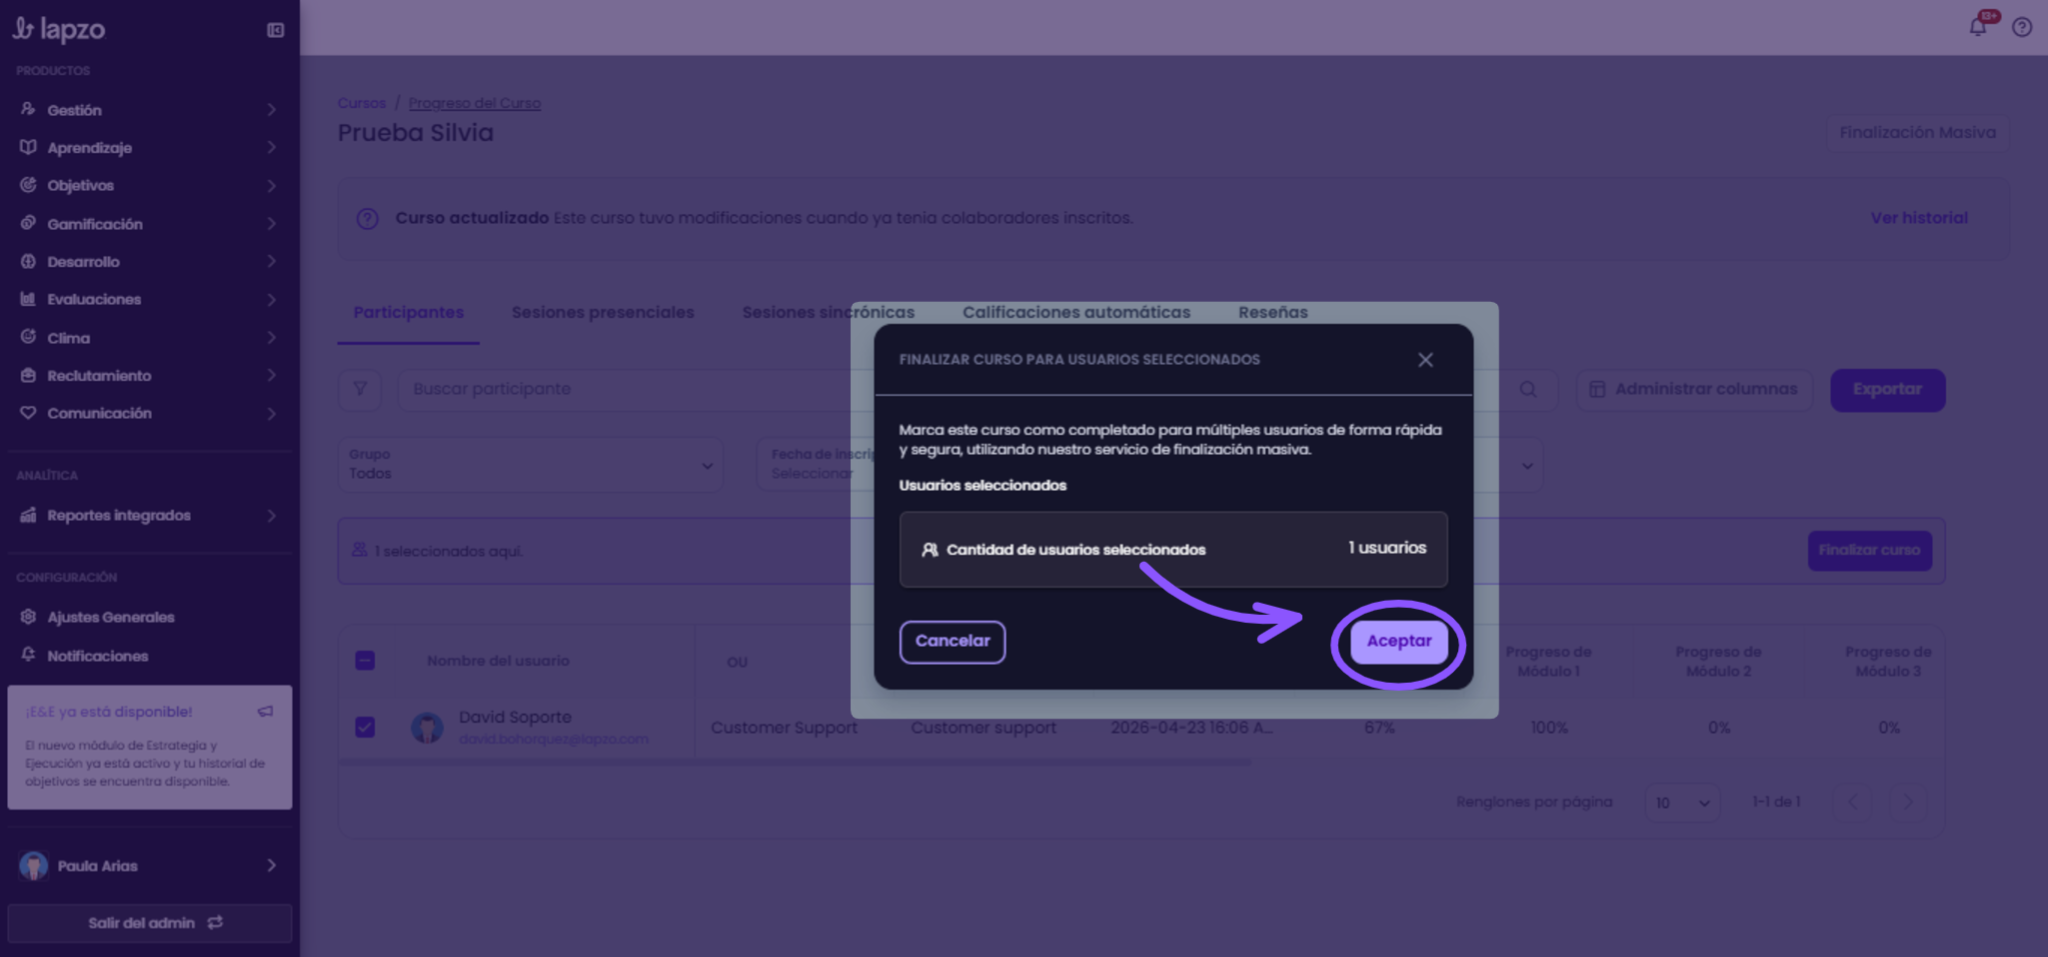Open the help question mark icon
The width and height of the screenshot is (2048, 957).
click(x=2022, y=27)
